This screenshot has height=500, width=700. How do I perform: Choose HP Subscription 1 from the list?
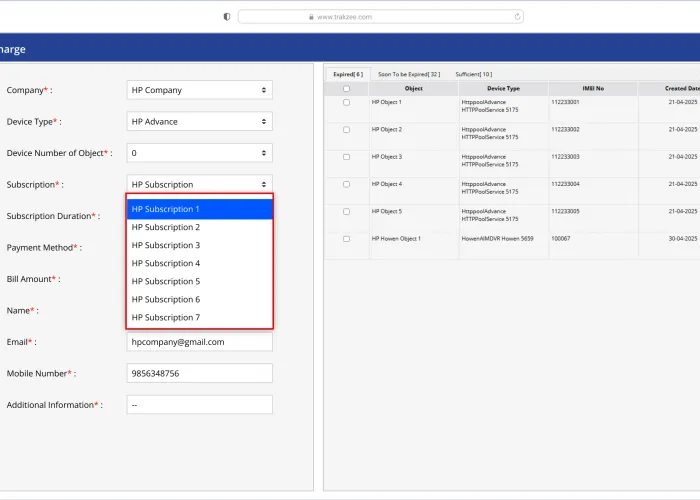tap(199, 209)
